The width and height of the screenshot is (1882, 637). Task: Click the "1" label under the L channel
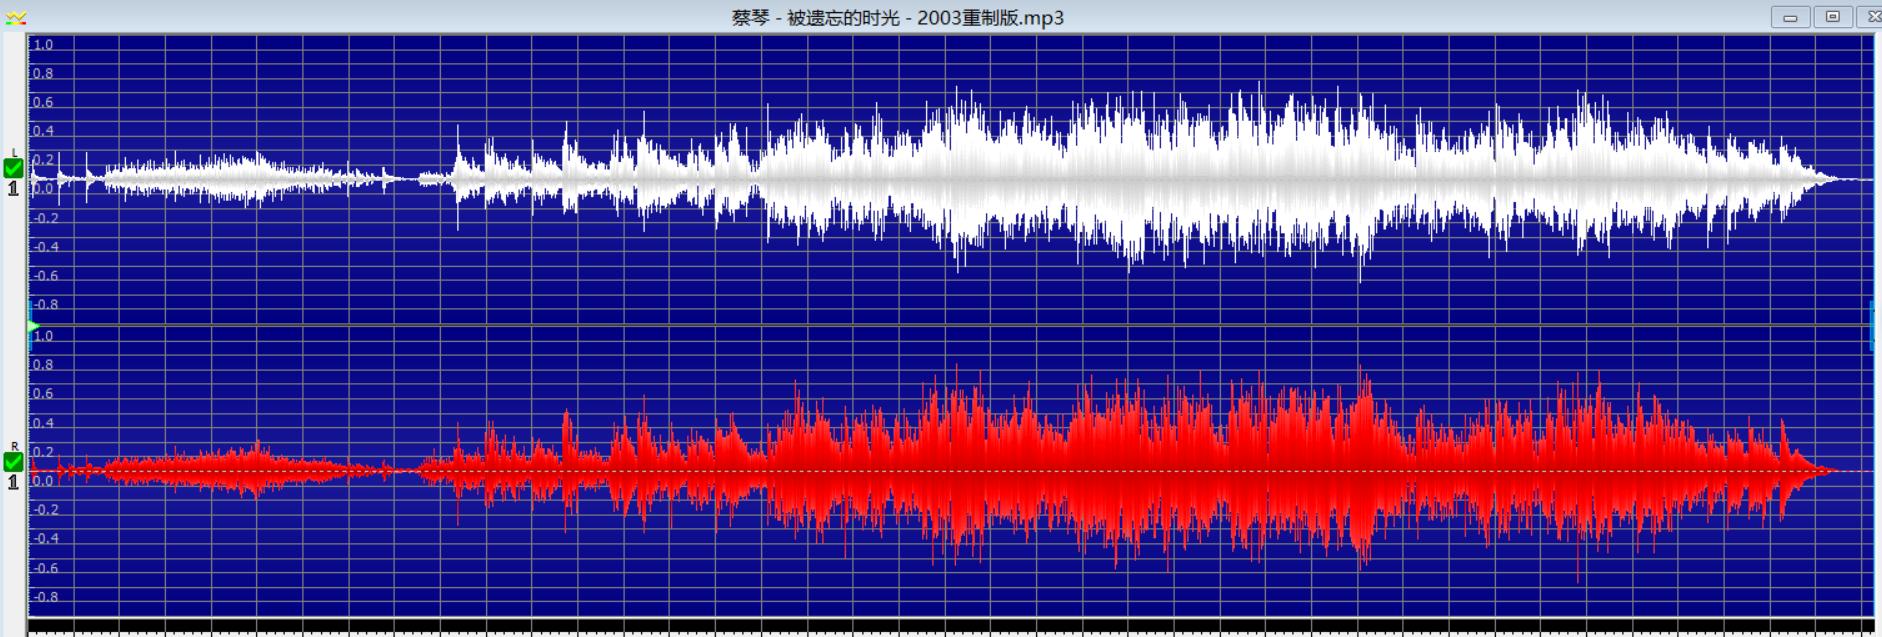[13, 188]
